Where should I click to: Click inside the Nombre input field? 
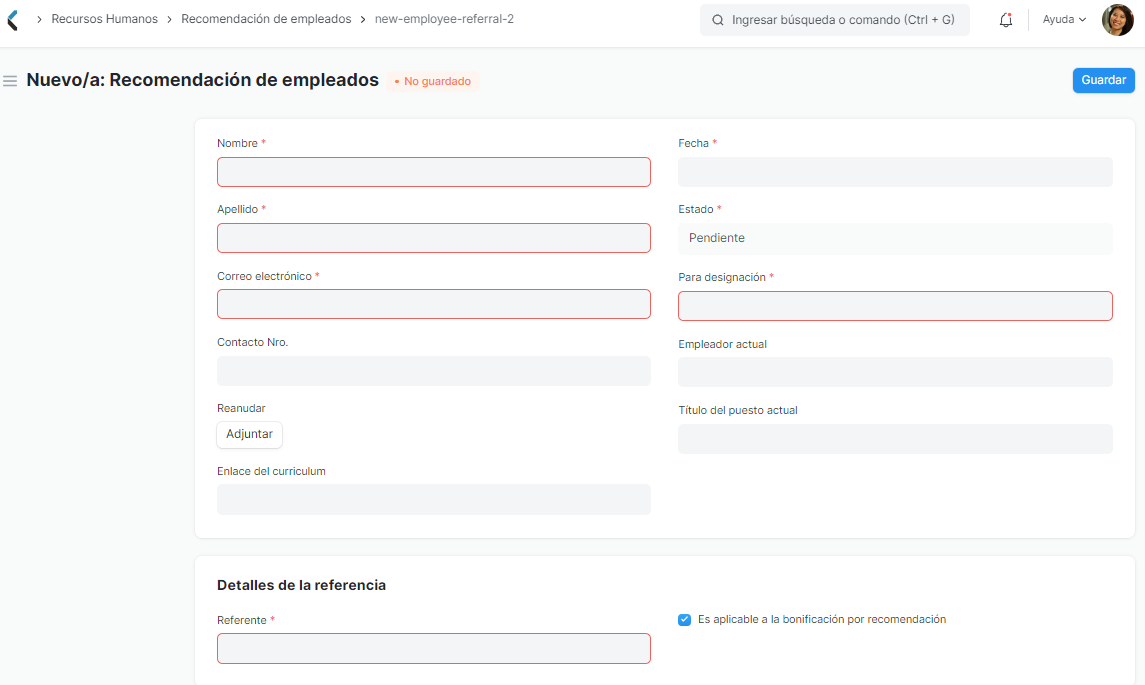tap(433, 171)
